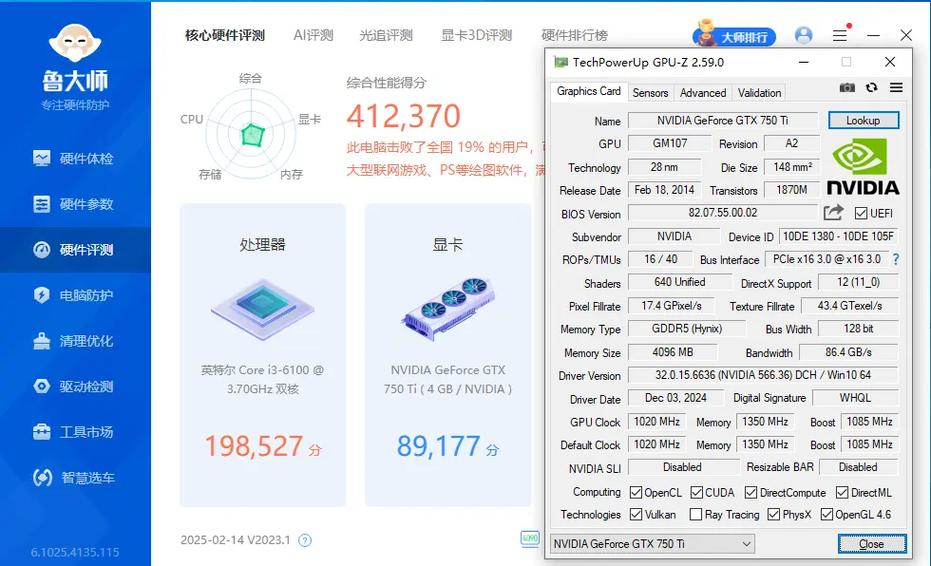
Task: Open 电脑防护 in the sidebar
Action: [75, 295]
